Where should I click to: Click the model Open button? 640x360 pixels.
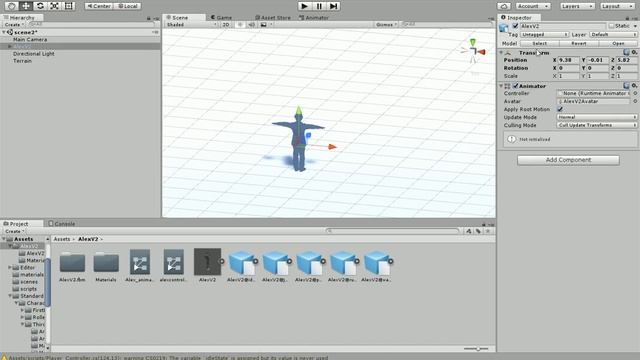[618, 43]
